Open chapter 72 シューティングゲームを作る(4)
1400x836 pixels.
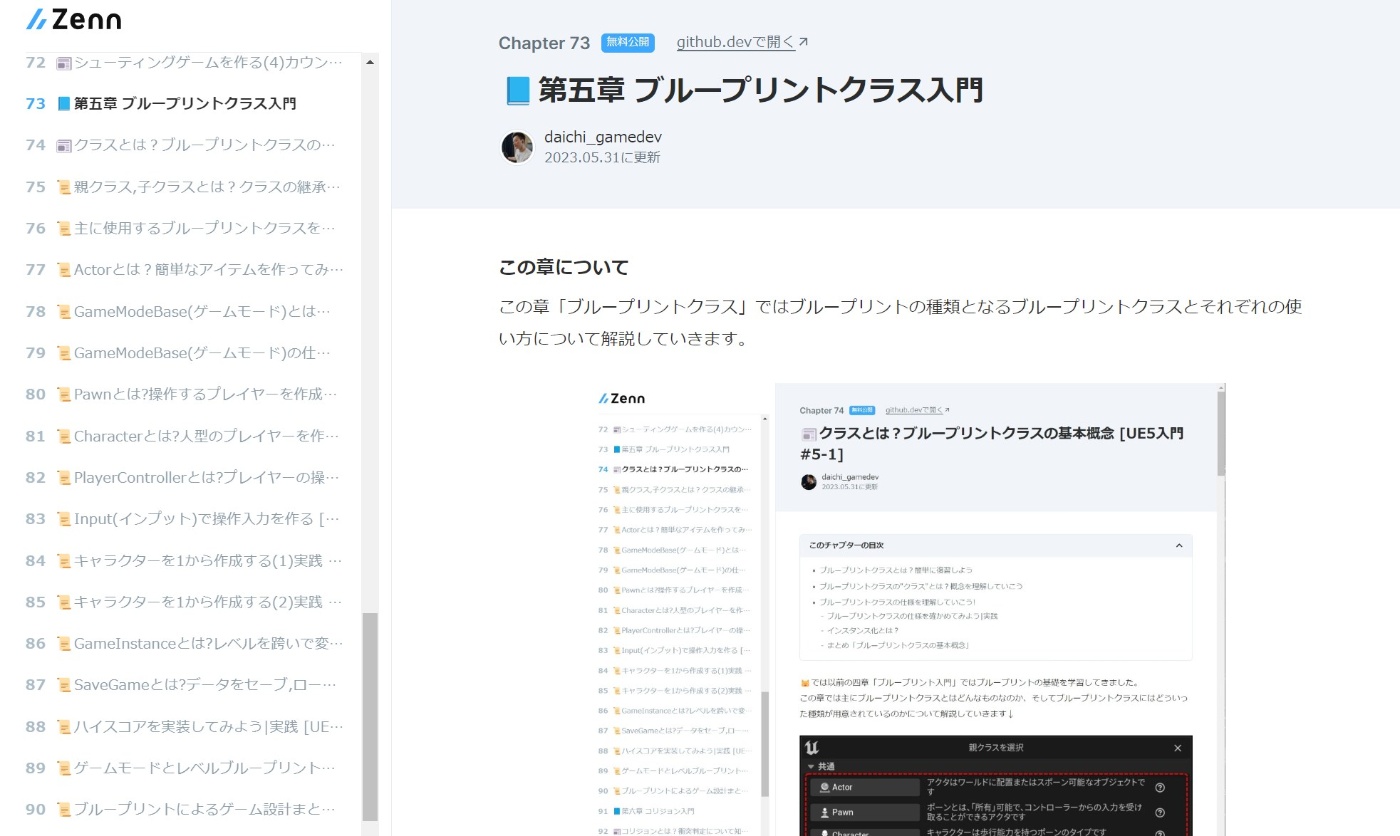(184, 62)
